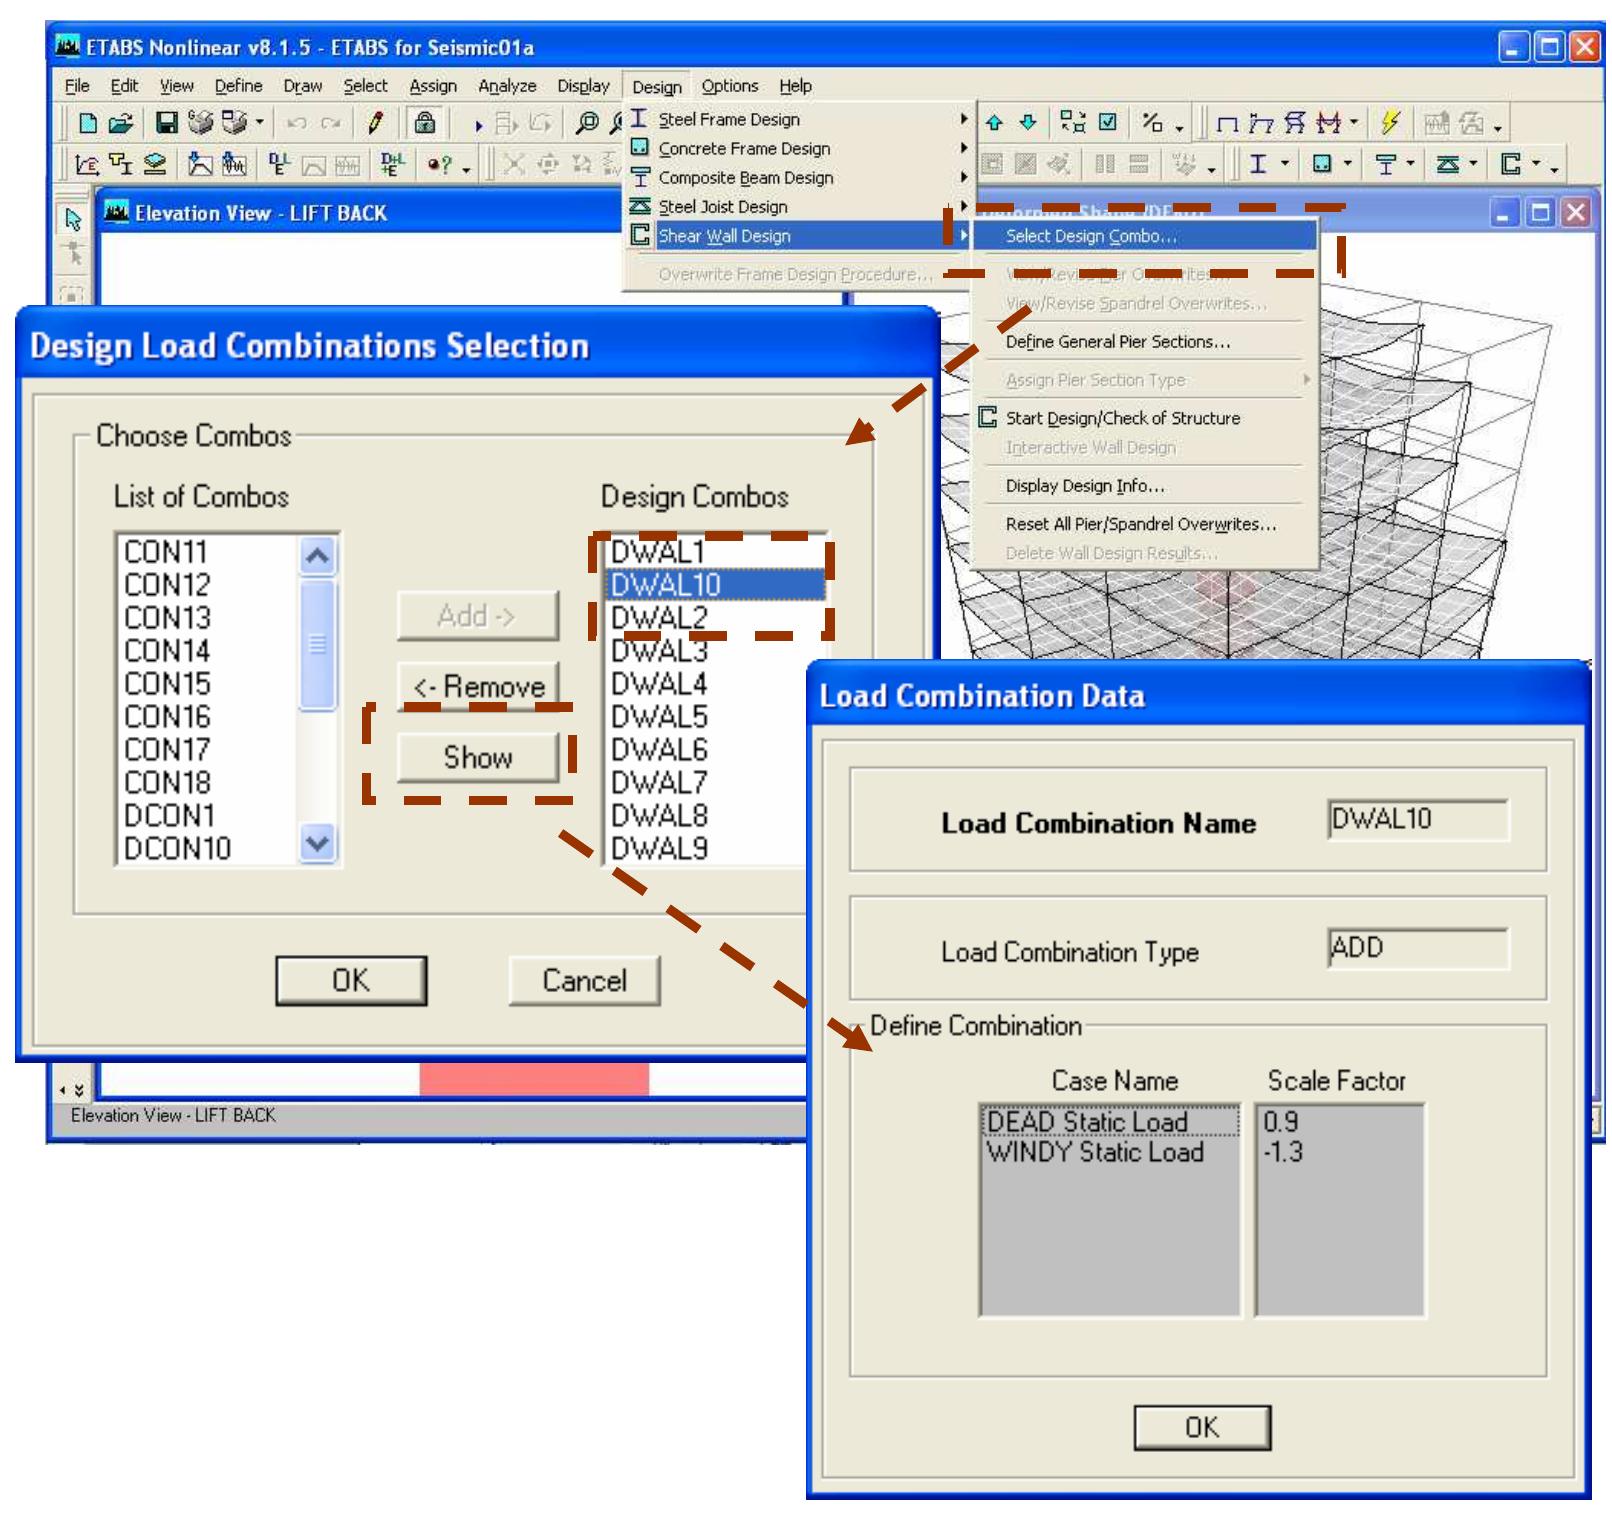Click the Pointer select tool in side toolbar
This screenshot has width=1612, height=1513.
point(73,219)
